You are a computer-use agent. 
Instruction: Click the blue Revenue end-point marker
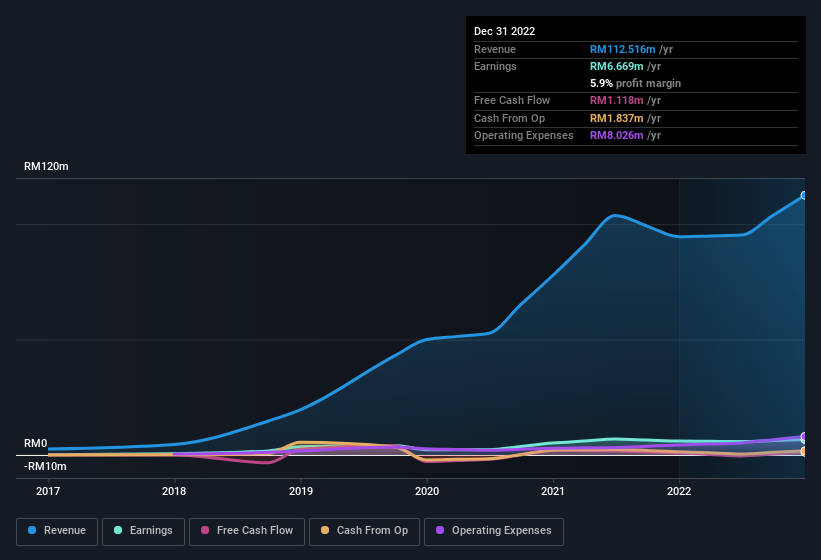804,195
